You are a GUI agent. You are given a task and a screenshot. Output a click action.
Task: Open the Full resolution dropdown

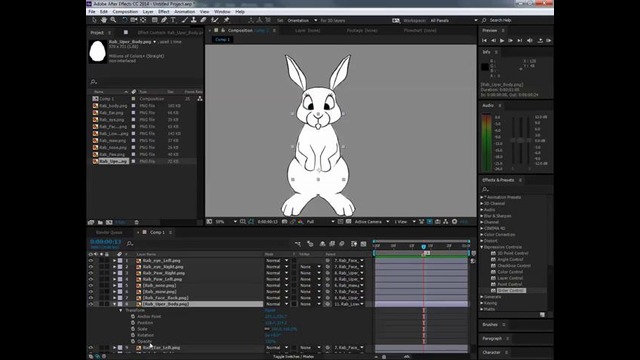coord(320,222)
